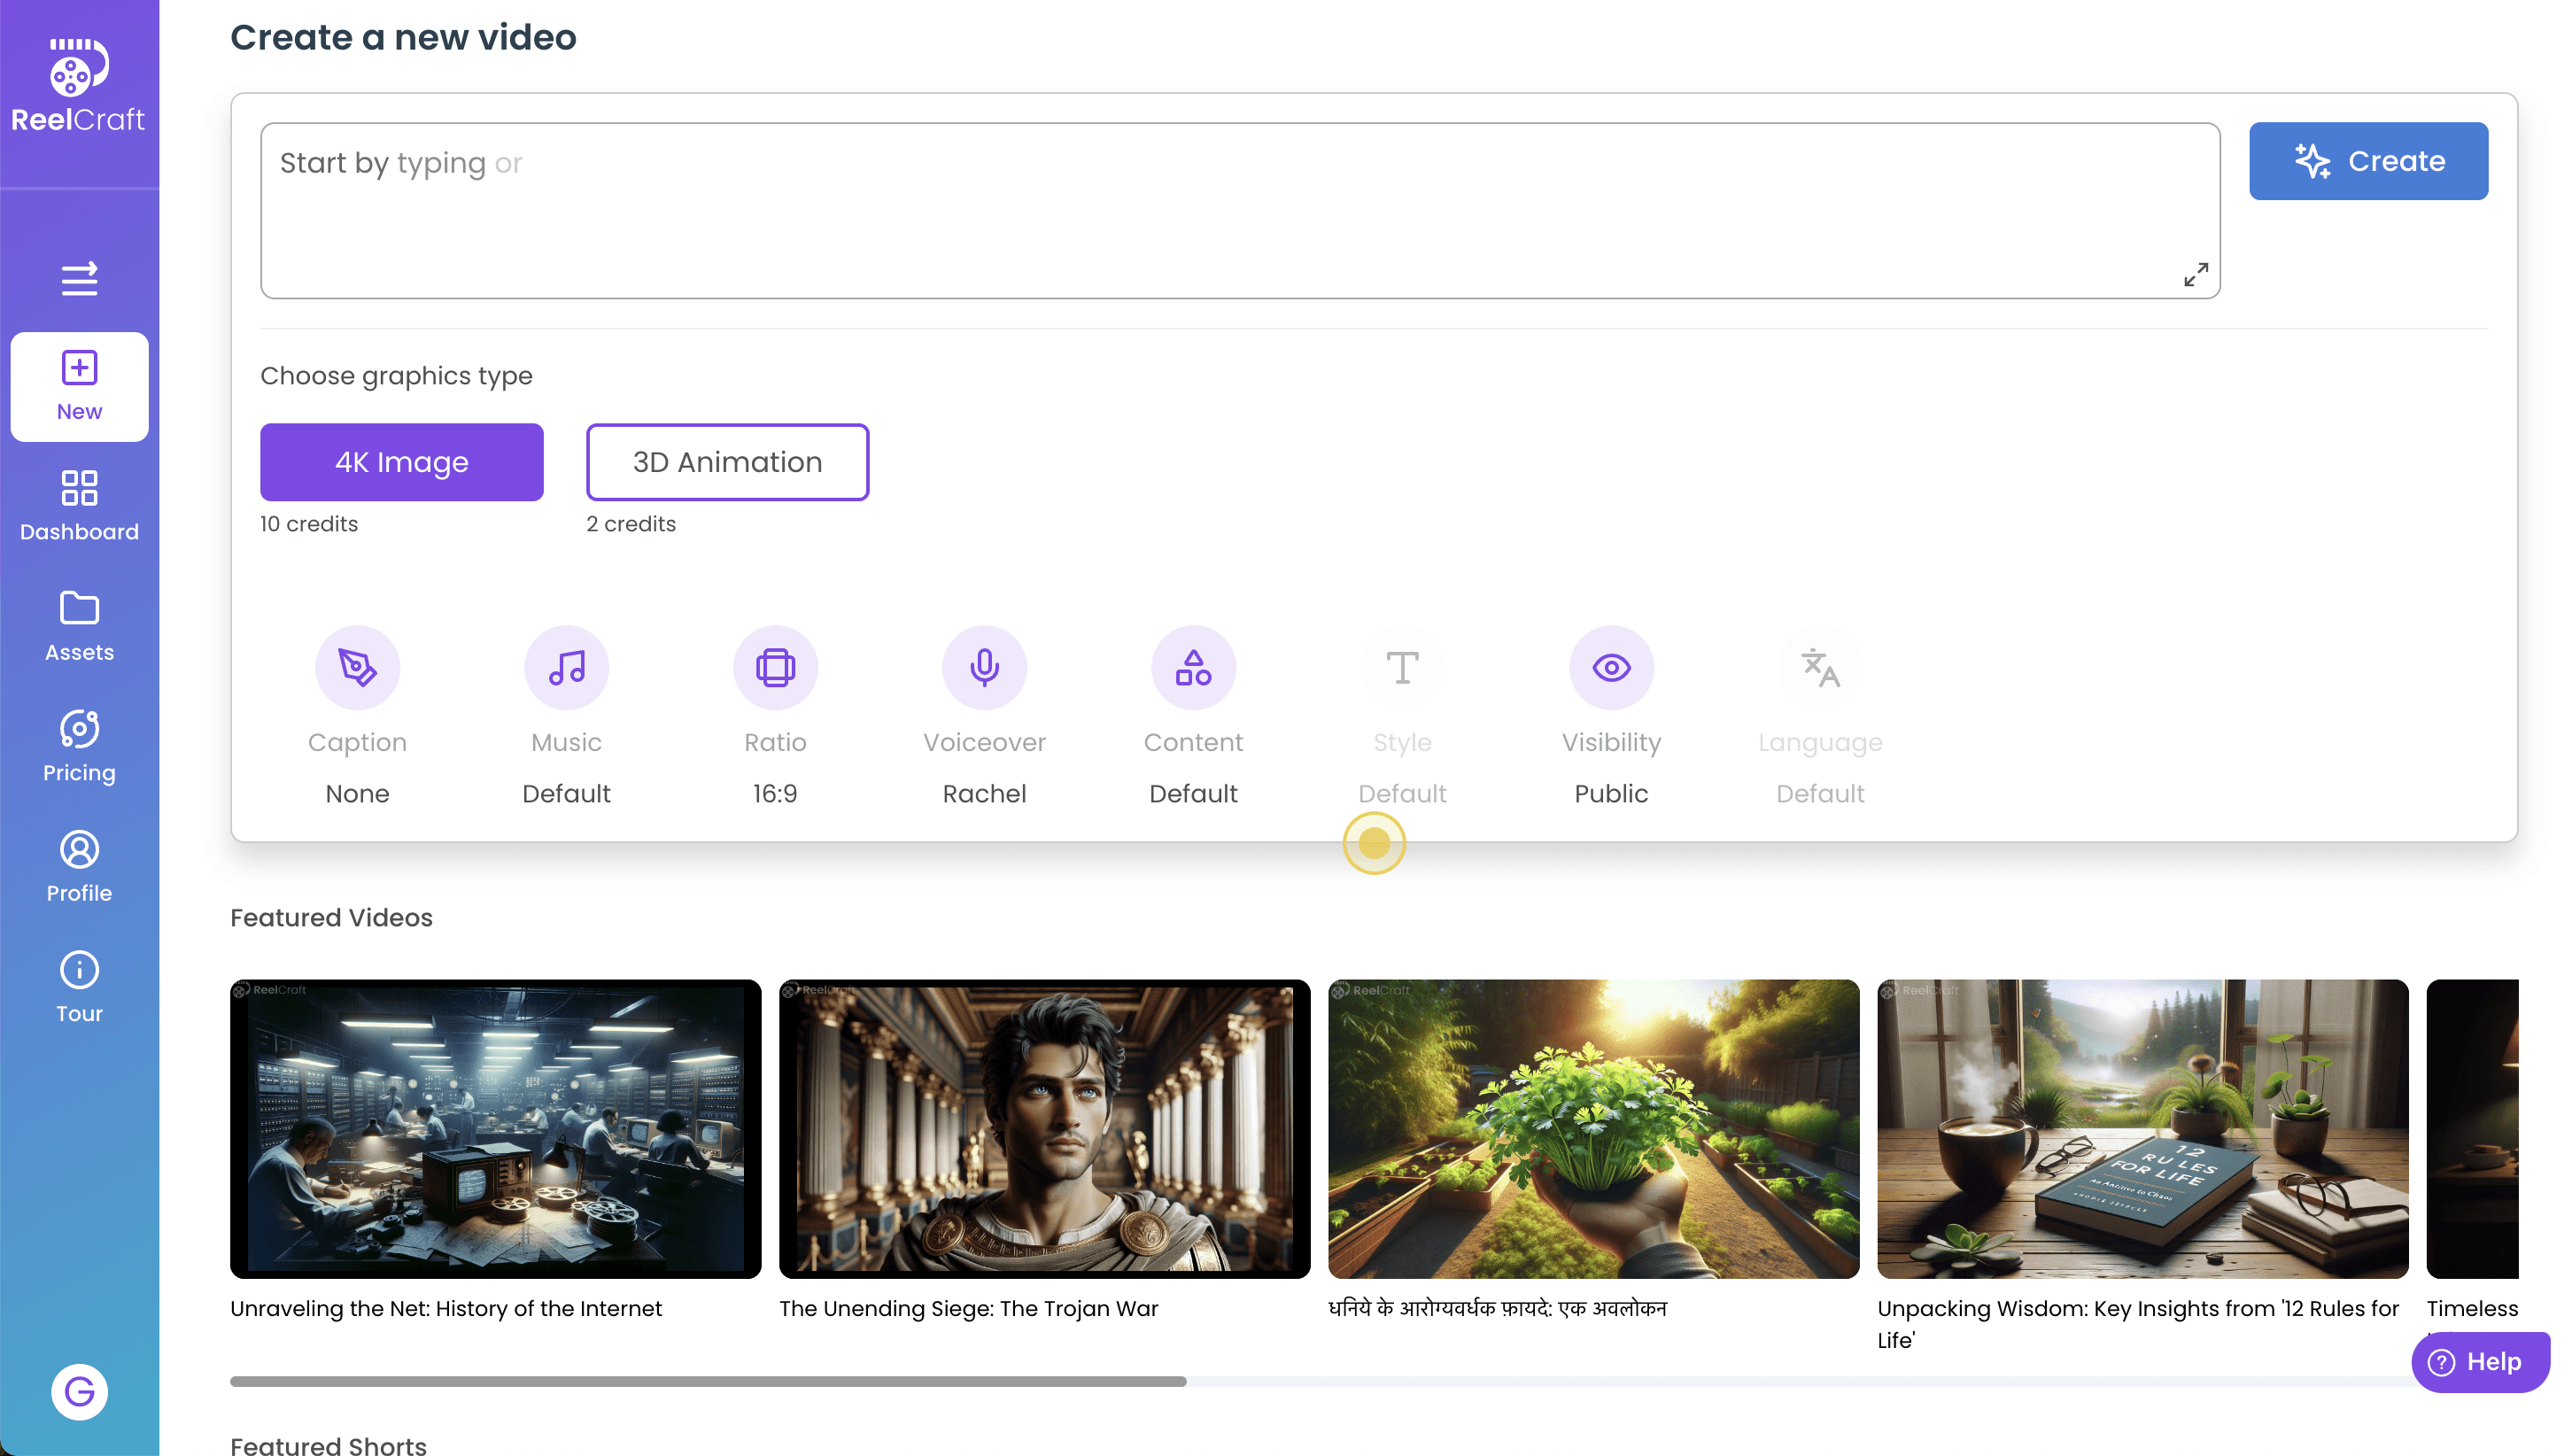Select the Voiceover microphone icon

[x=985, y=667]
